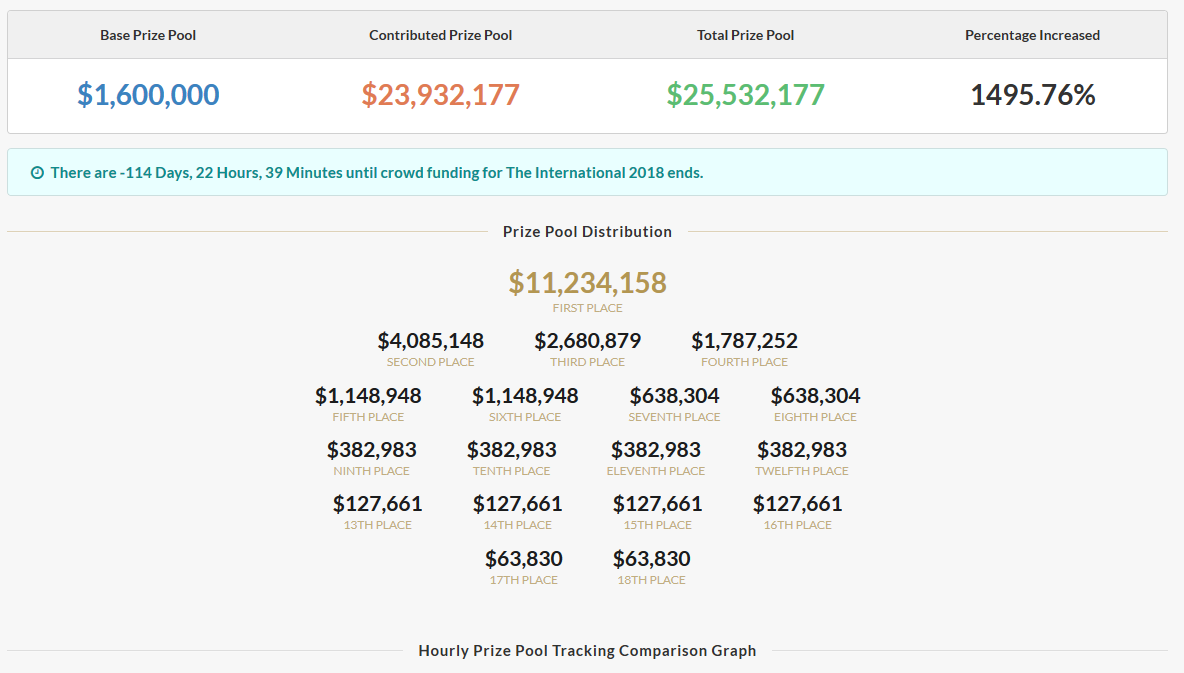Click the FOURTH PLACE label

[745, 363]
